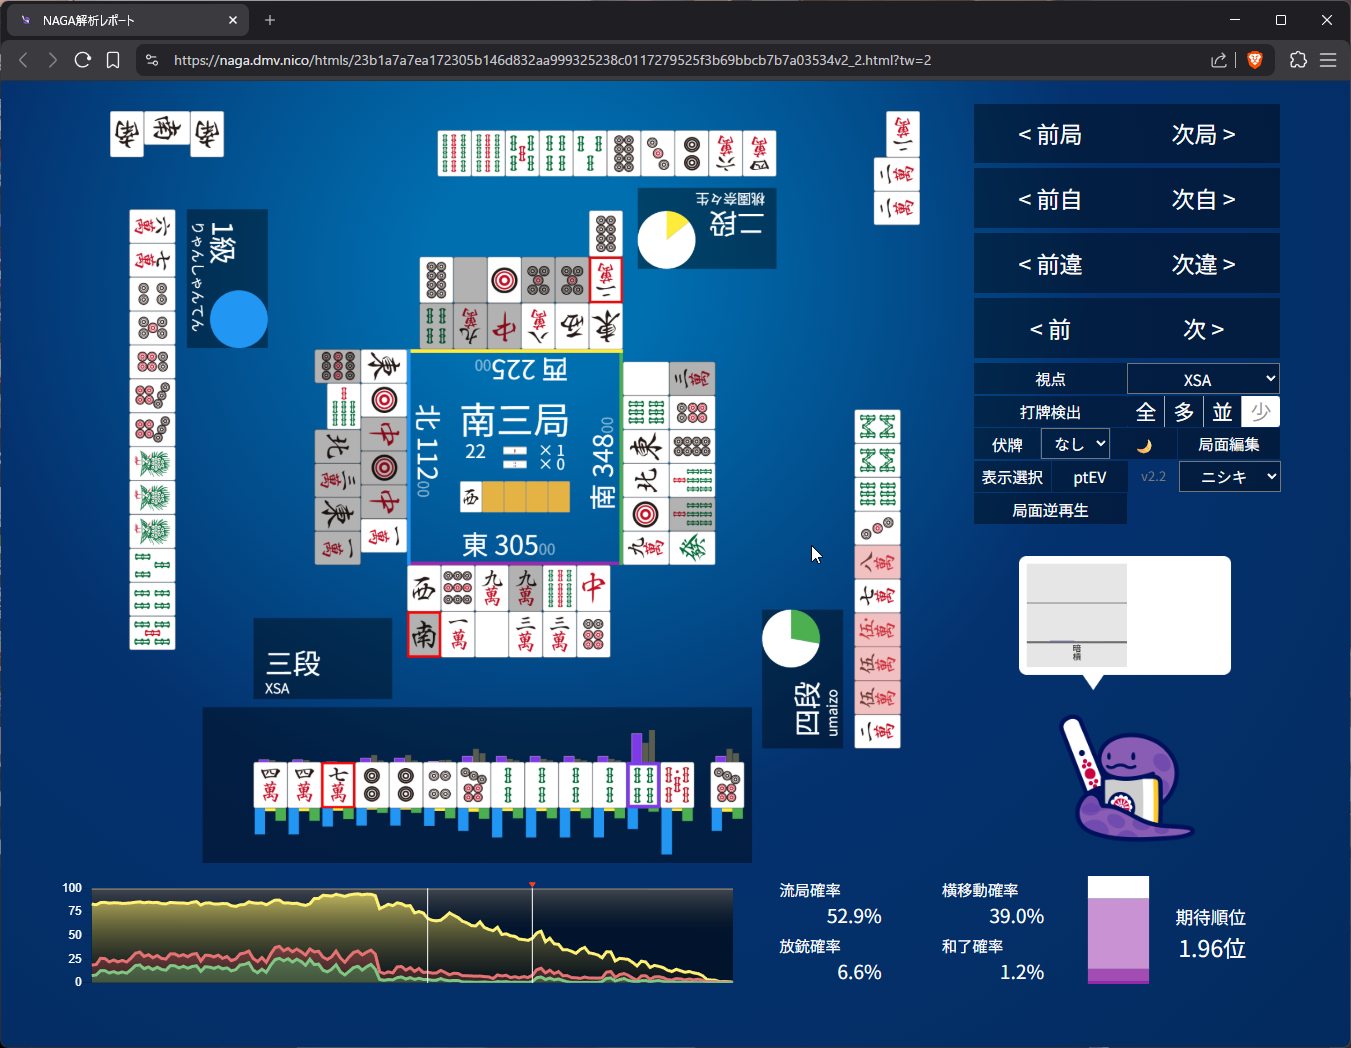
Task: Open the browser extensions puzzle icon
Action: click(1298, 60)
